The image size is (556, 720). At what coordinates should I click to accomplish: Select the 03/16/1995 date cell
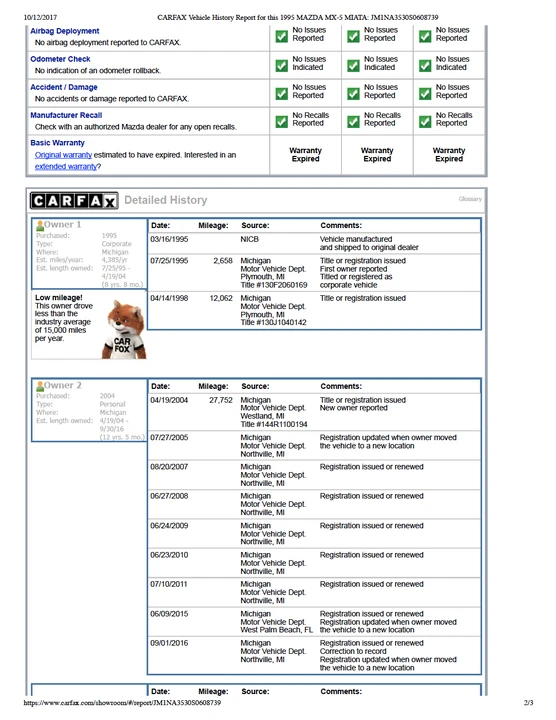169,239
